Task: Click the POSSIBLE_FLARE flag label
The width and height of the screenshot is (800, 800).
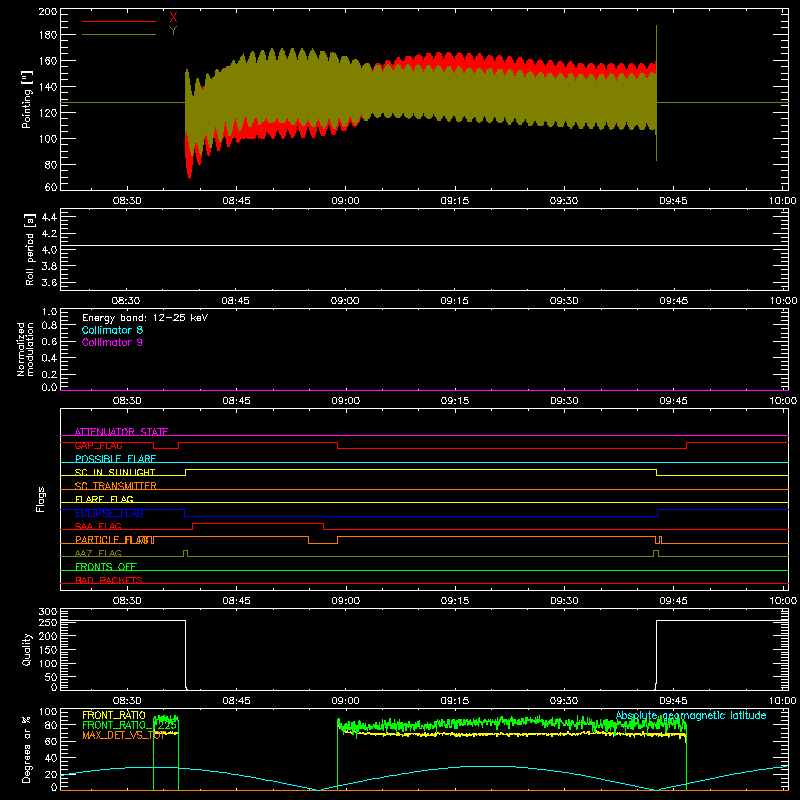Action: [115, 459]
